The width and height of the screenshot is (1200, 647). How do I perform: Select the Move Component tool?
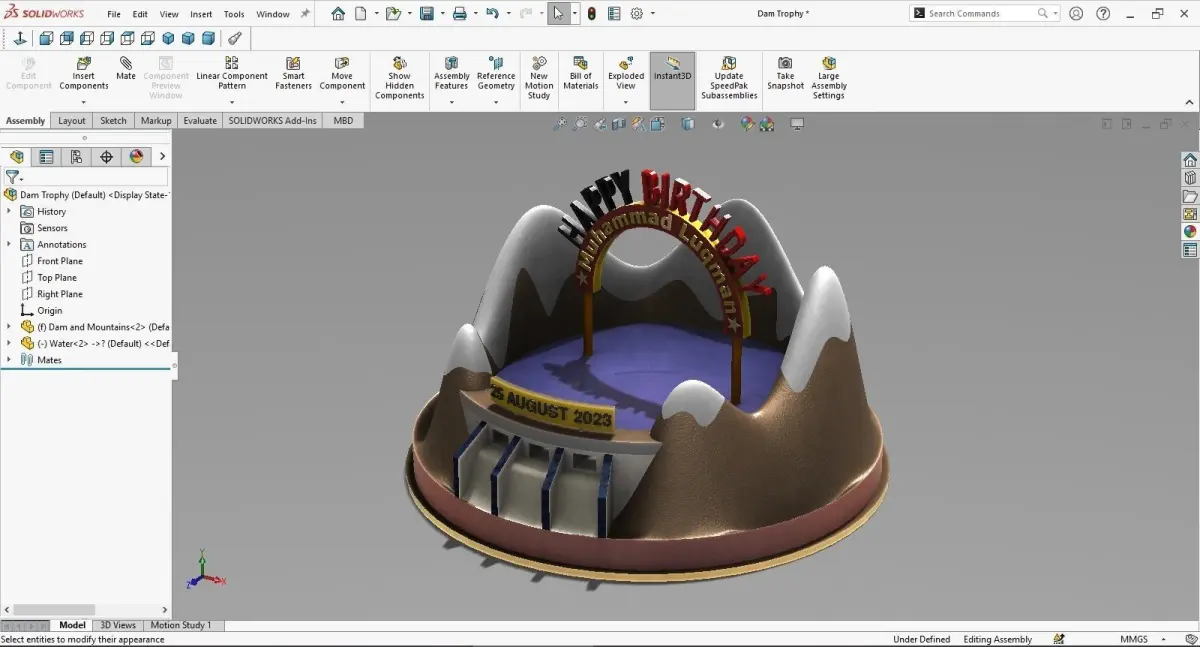click(342, 63)
